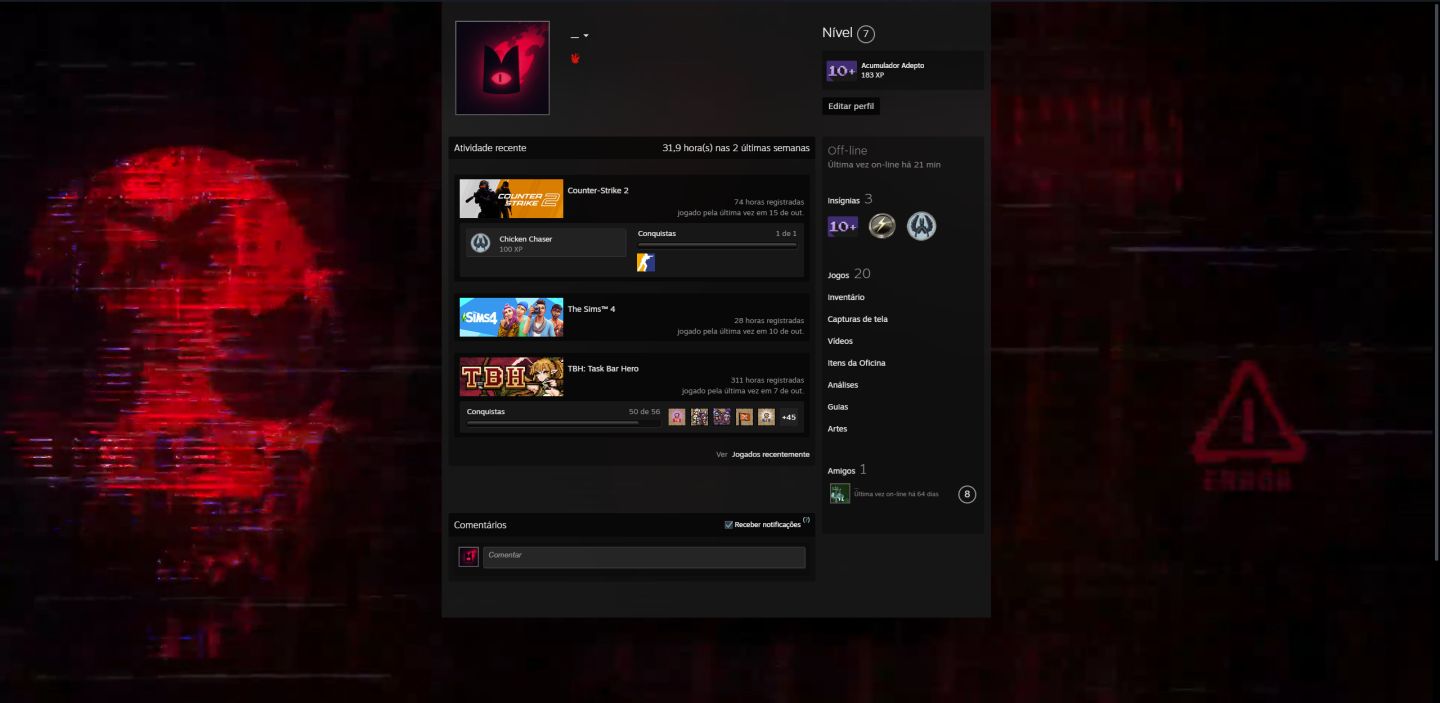Open the Guias section
The image size is (1440, 703).
(x=838, y=407)
